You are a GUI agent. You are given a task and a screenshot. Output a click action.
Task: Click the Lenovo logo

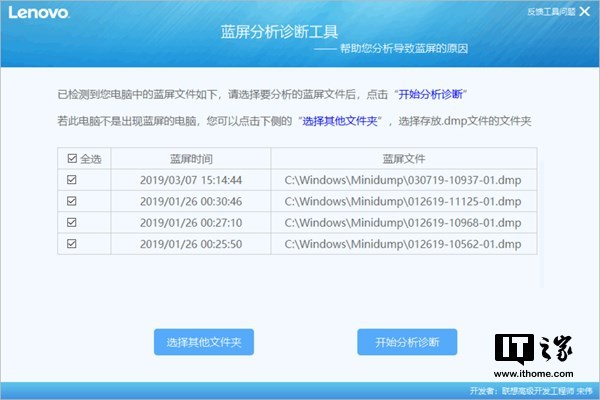38,15
